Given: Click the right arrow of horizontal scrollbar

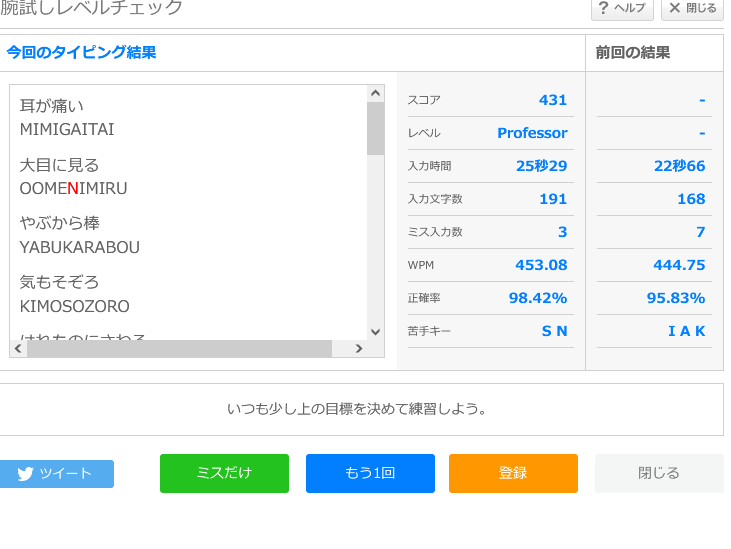Looking at the screenshot, I should coord(360,349).
